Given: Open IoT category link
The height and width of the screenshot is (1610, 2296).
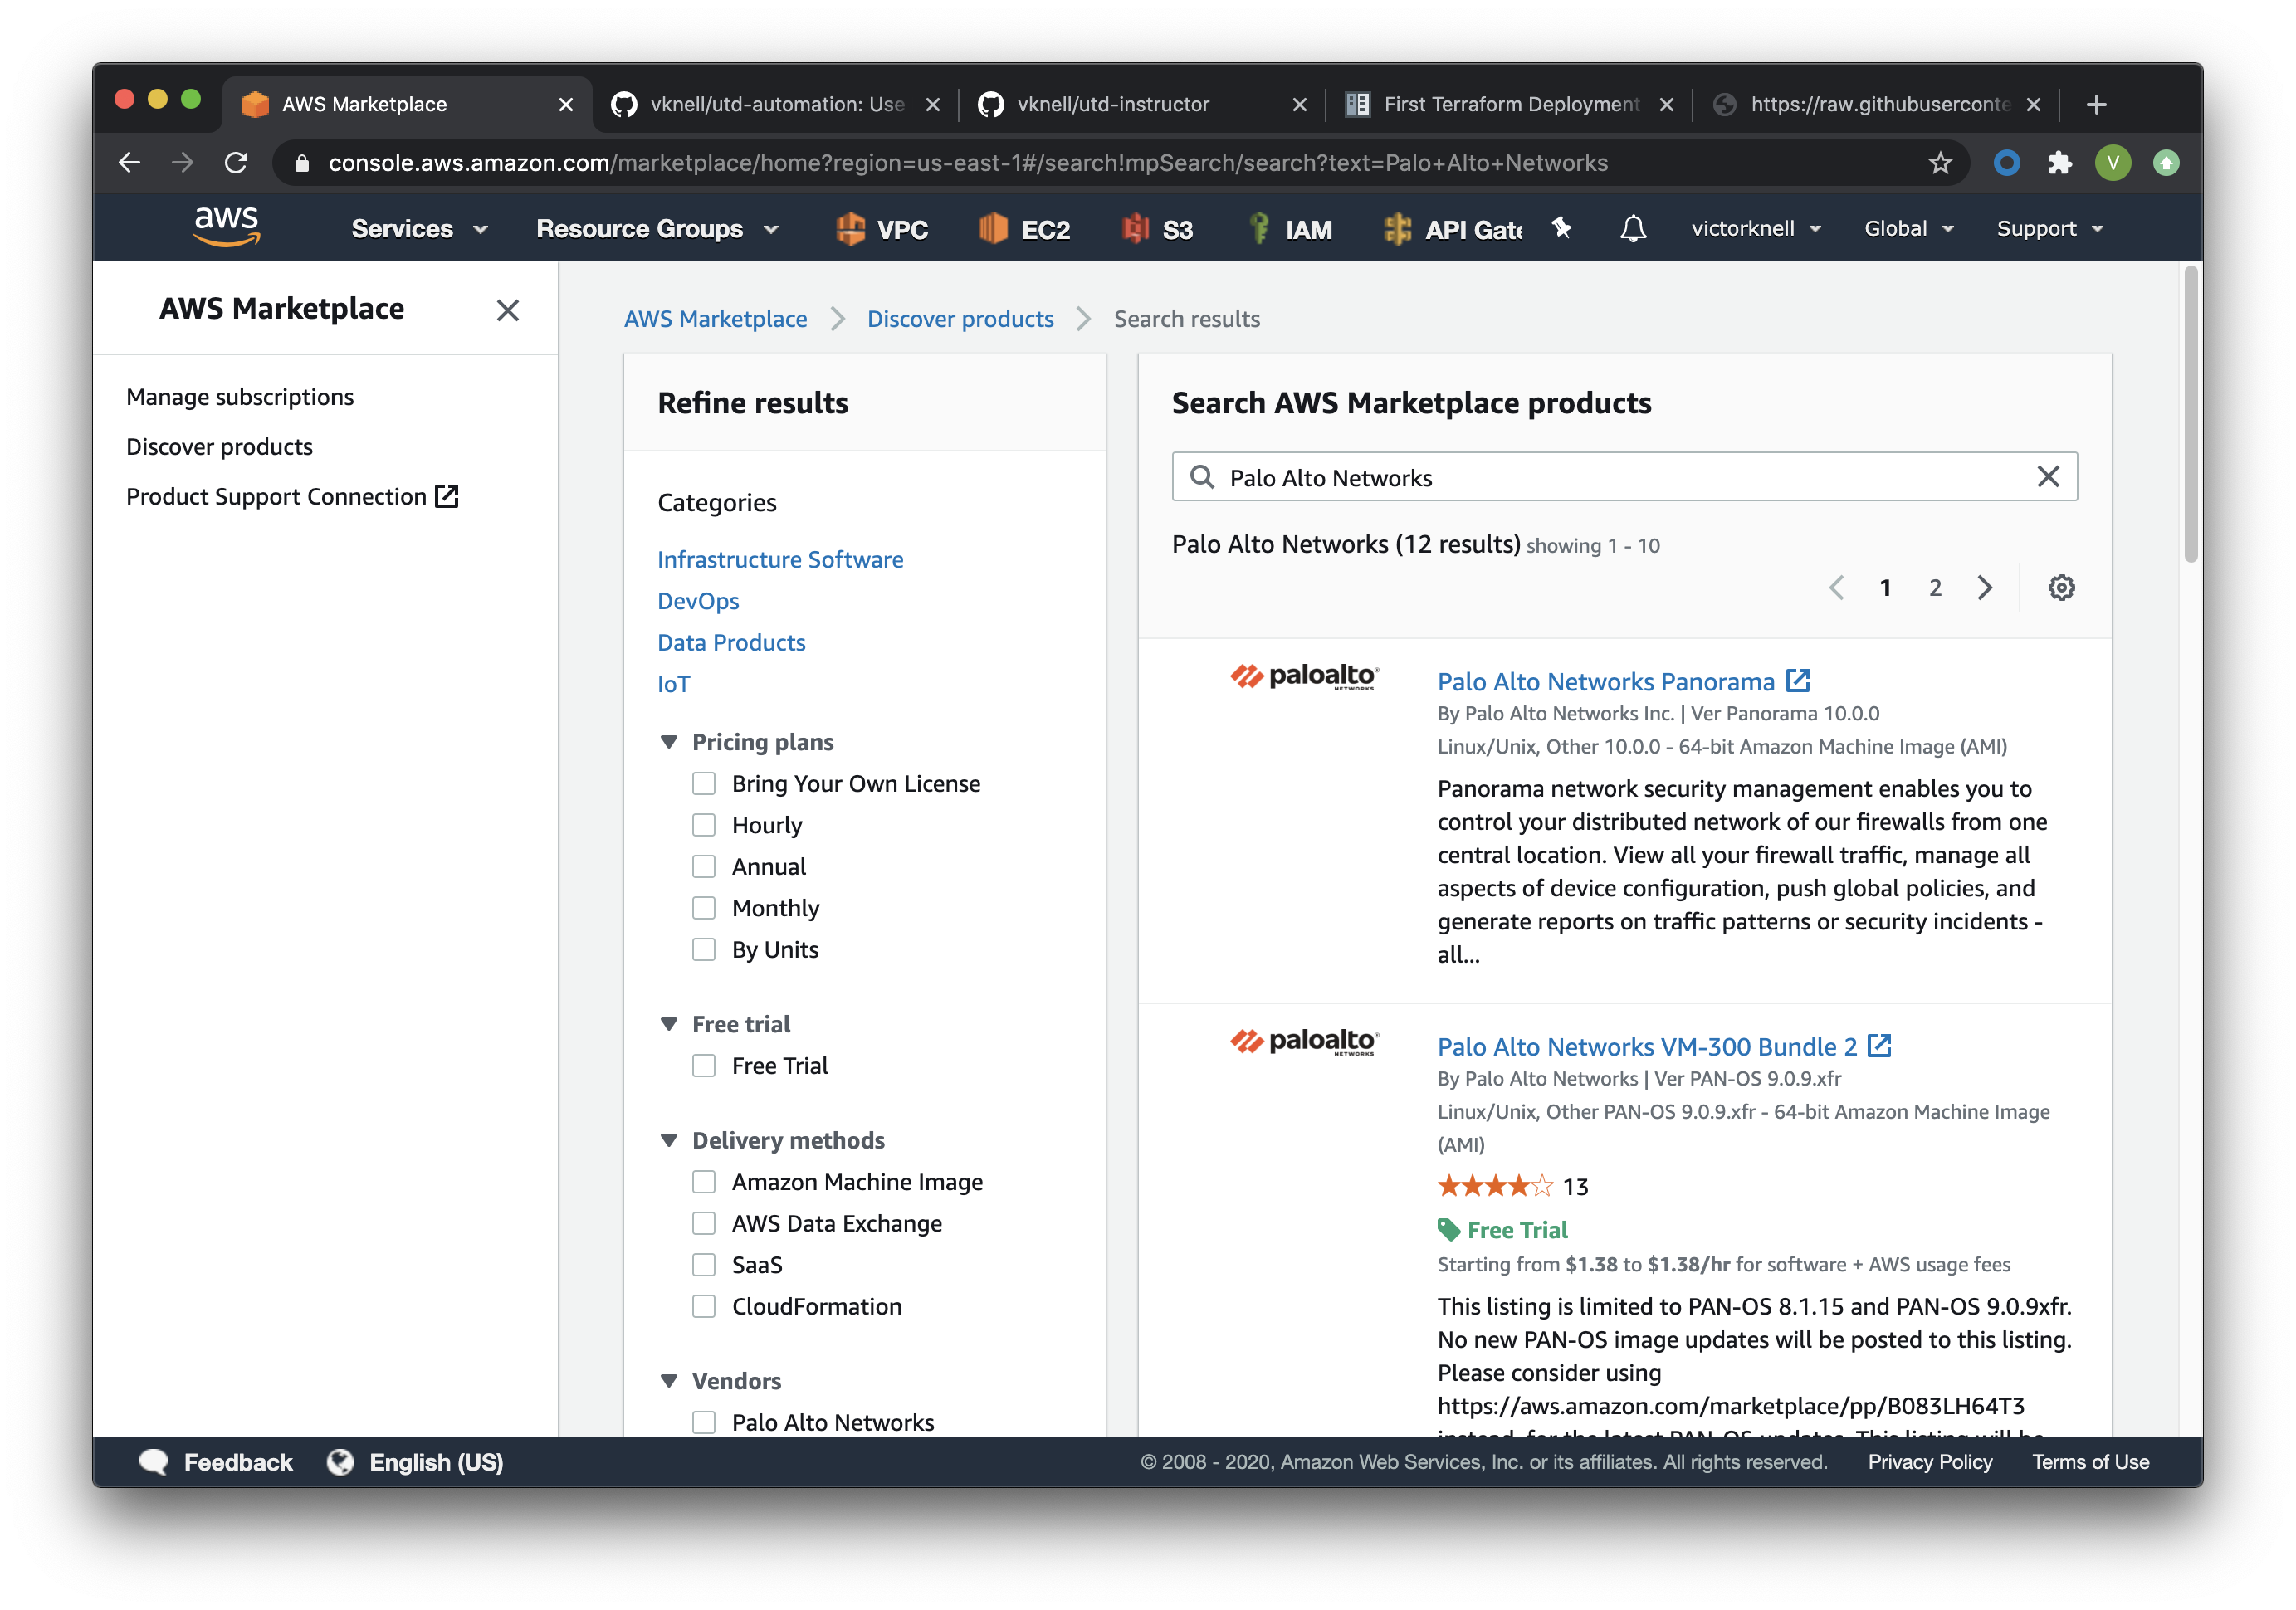Looking at the screenshot, I should pyautogui.click(x=673, y=684).
